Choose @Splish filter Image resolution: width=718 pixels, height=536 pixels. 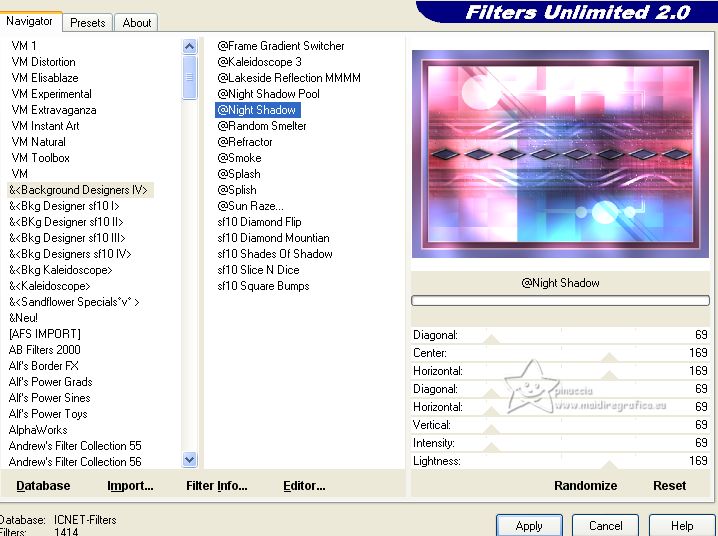pyautogui.click(x=237, y=190)
